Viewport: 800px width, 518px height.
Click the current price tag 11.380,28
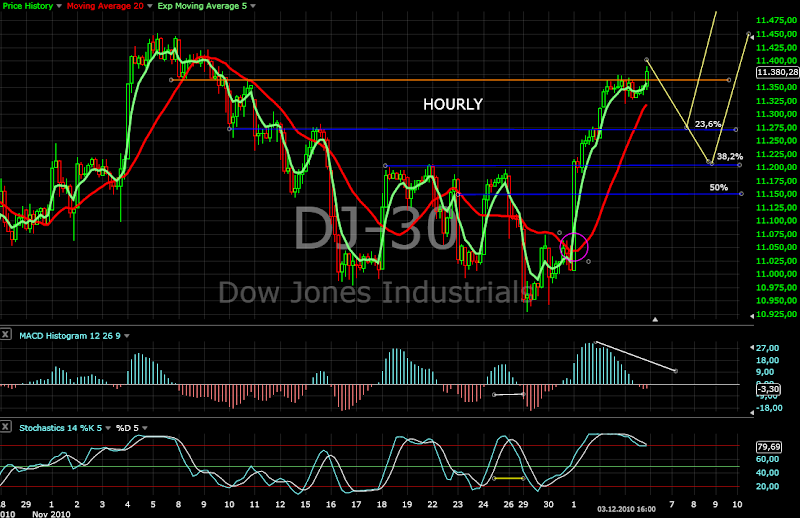pos(778,72)
